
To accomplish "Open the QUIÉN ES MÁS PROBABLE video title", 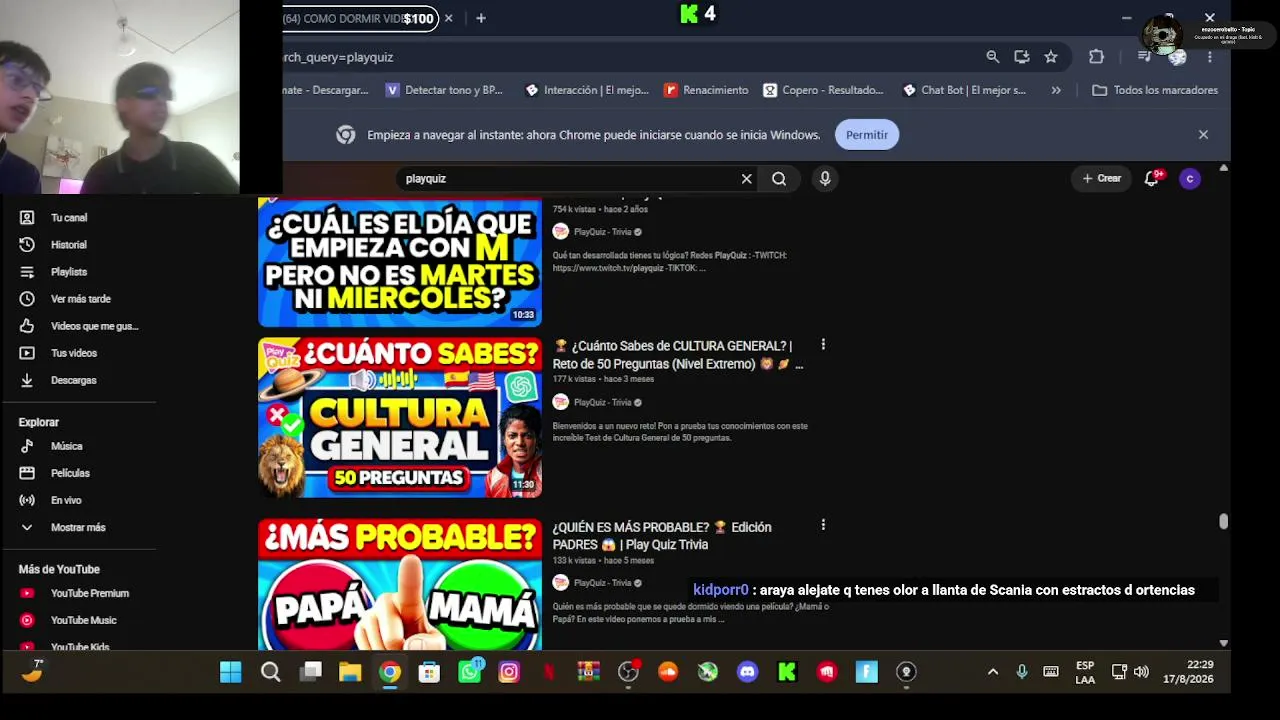I will [x=662, y=536].
